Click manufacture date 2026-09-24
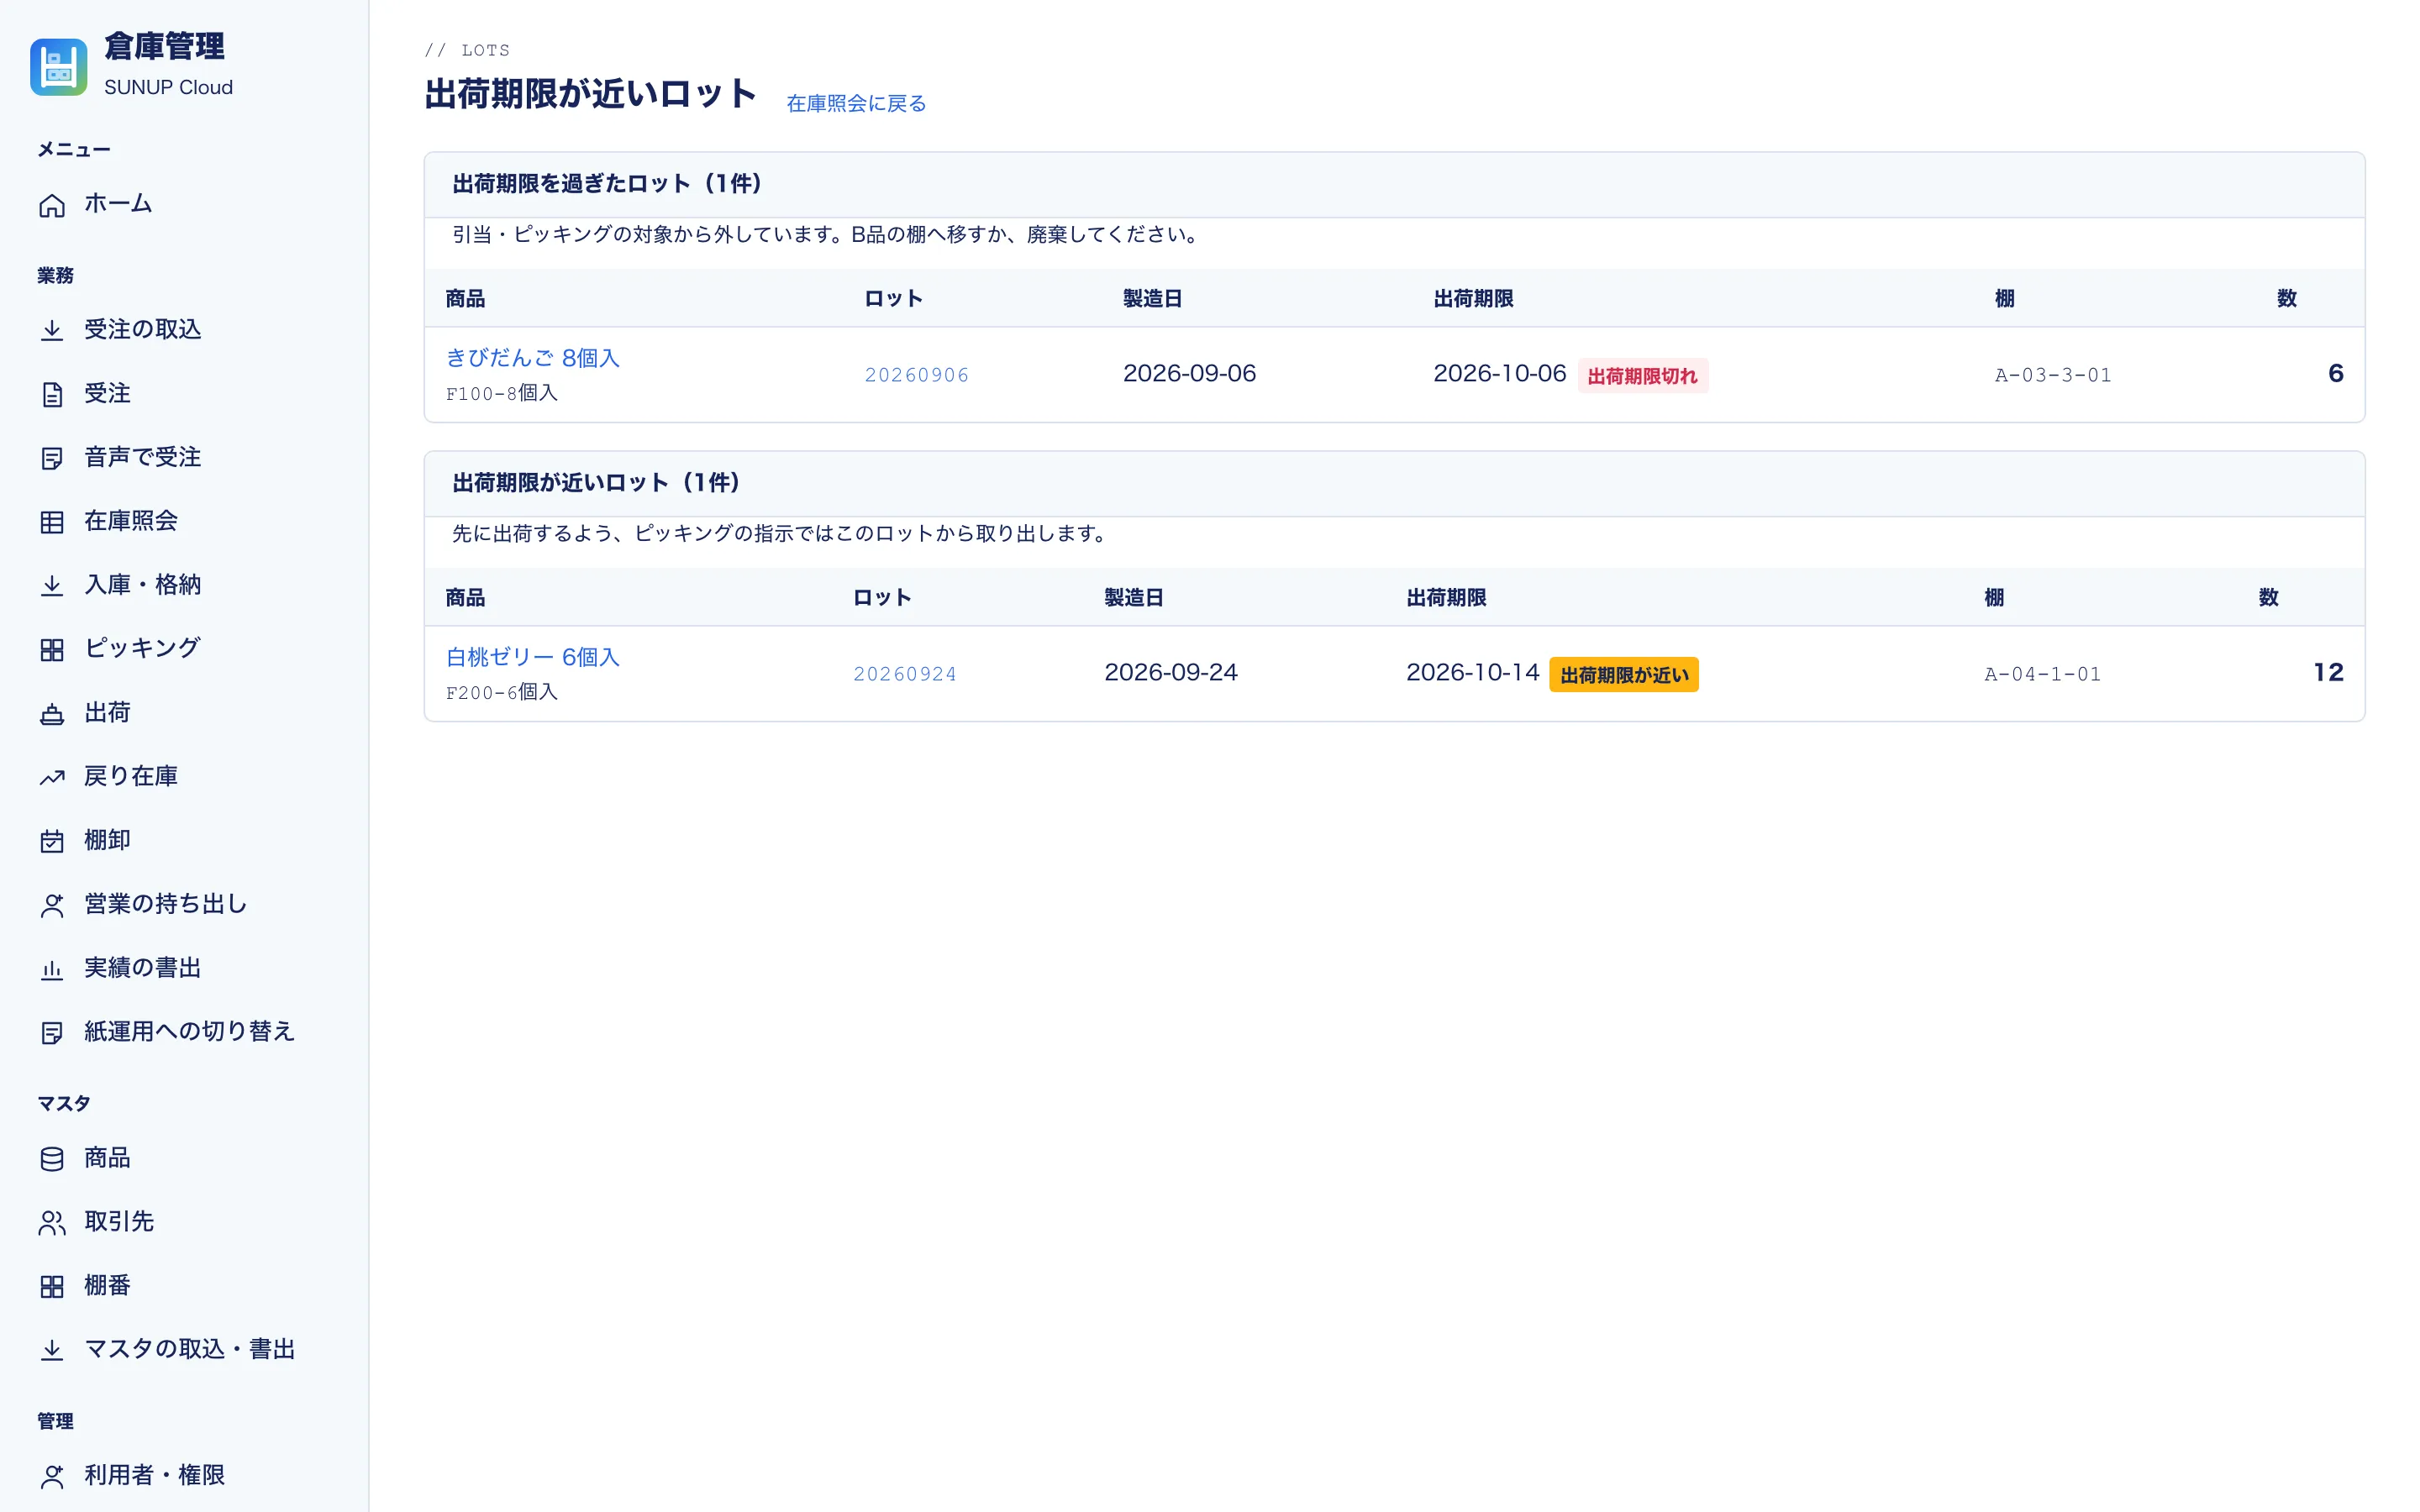Image resolution: width=2420 pixels, height=1512 pixels. (1171, 672)
